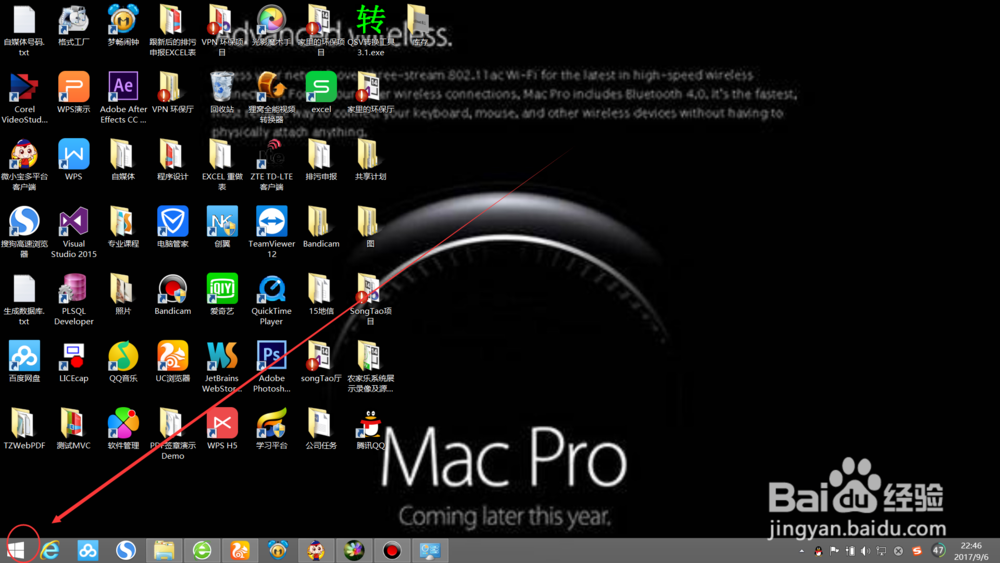Image resolution: width=1000 pixels, height=563 pixels.
Task: Select the 格式工厂 desktop icon
Action: 73,26
